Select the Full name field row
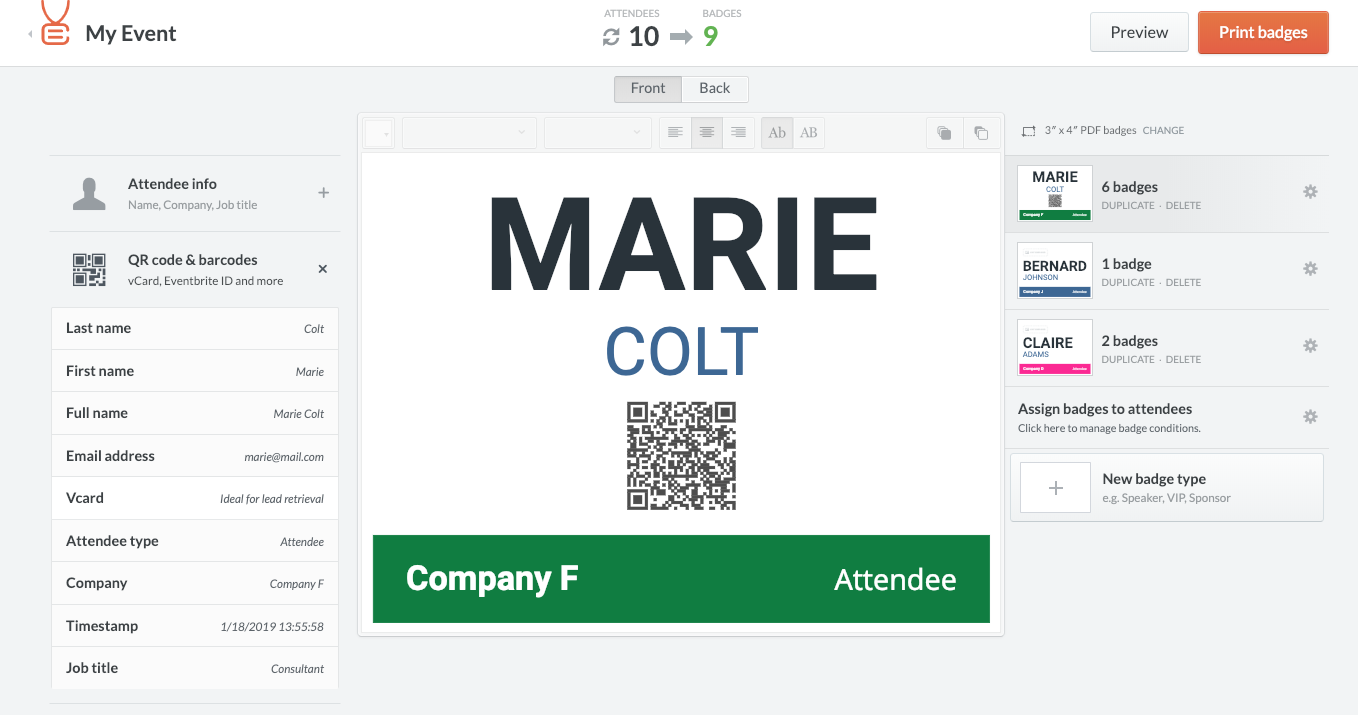The image size is (1358, 715). coord(195,413)
